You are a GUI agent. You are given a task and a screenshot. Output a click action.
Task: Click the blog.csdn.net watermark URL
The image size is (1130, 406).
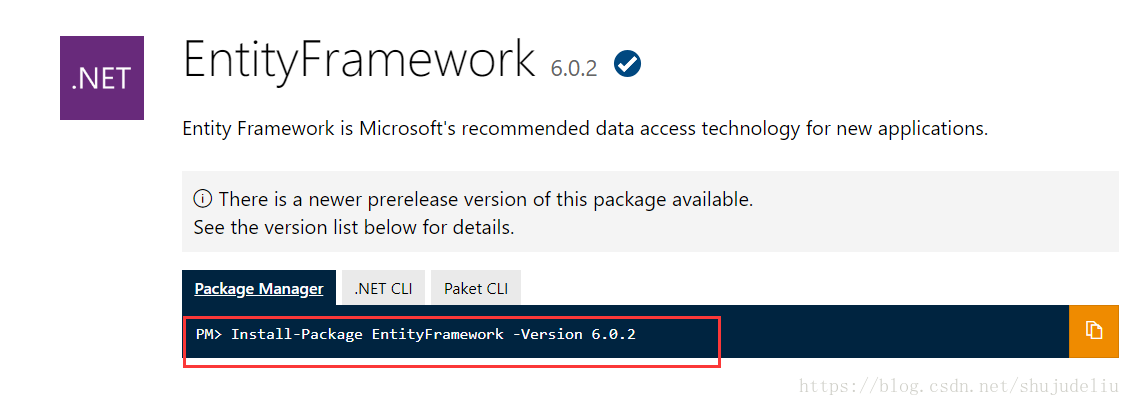click(961, 386)
